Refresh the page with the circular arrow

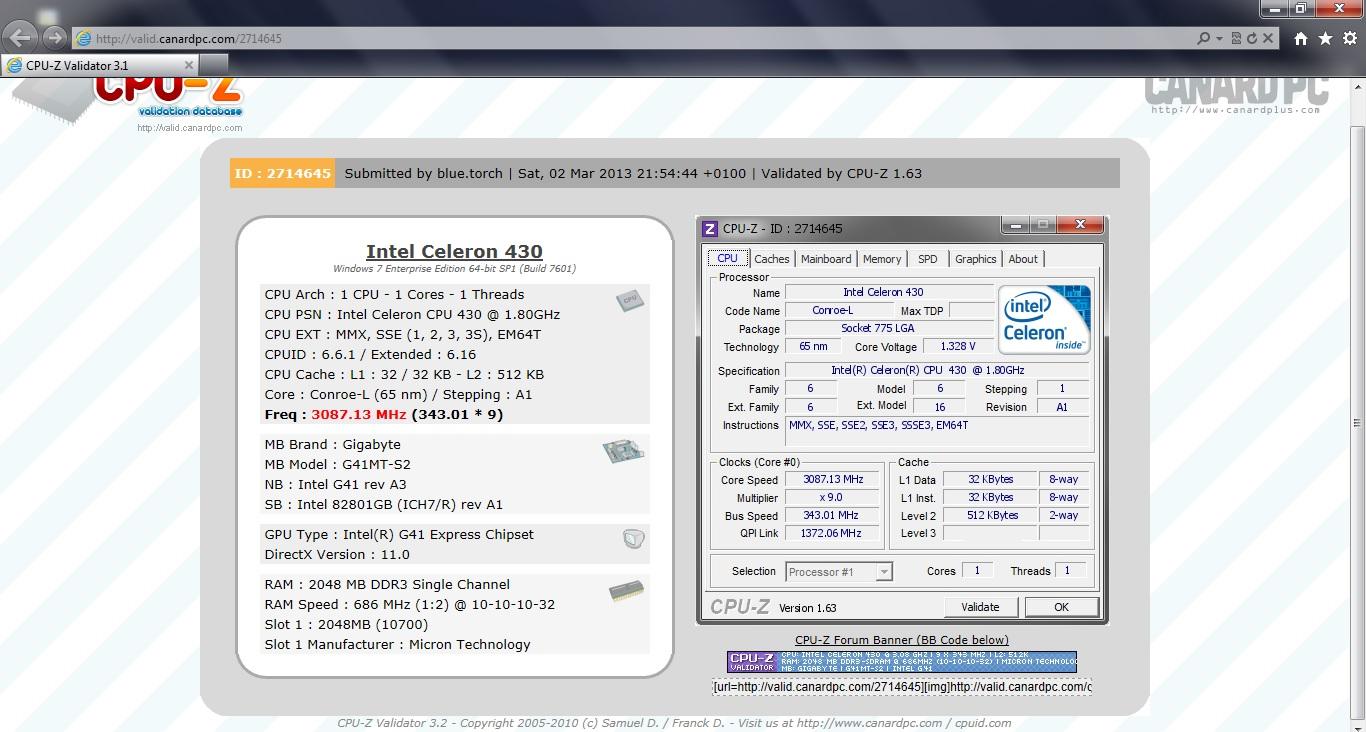(x=1251, y=38)
